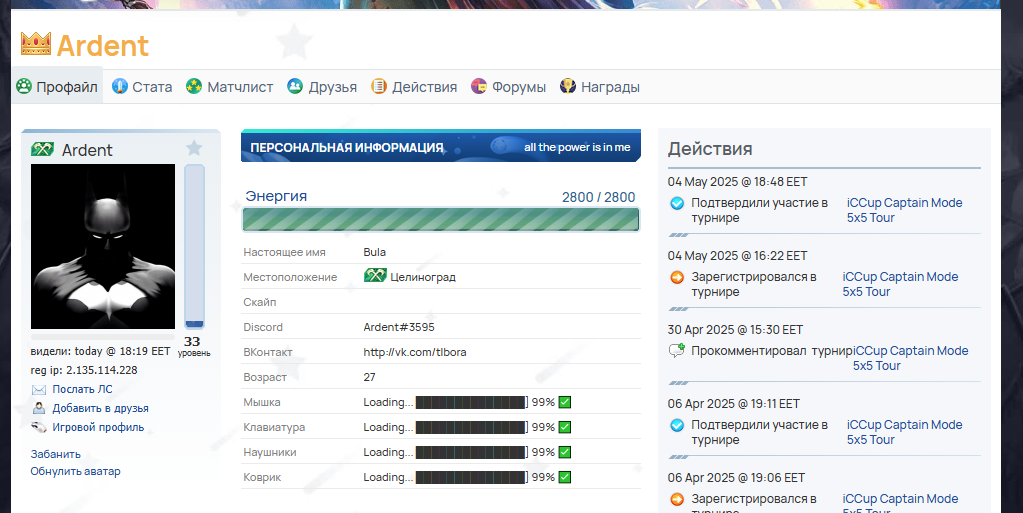Click the blue check icon for 06 Apr 19:11 action
Screen dimensions: 1023x513
click(677, 425)
